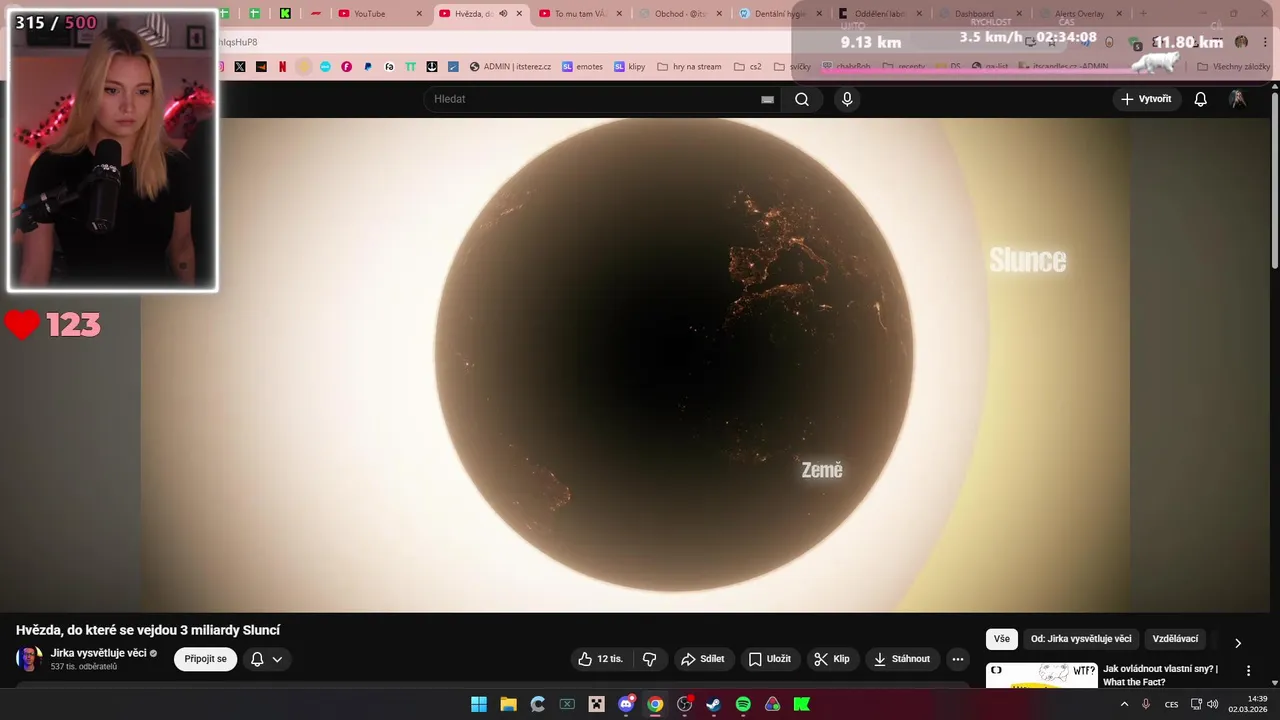Open YouTube notifications bell in the header

point(1201,99)
